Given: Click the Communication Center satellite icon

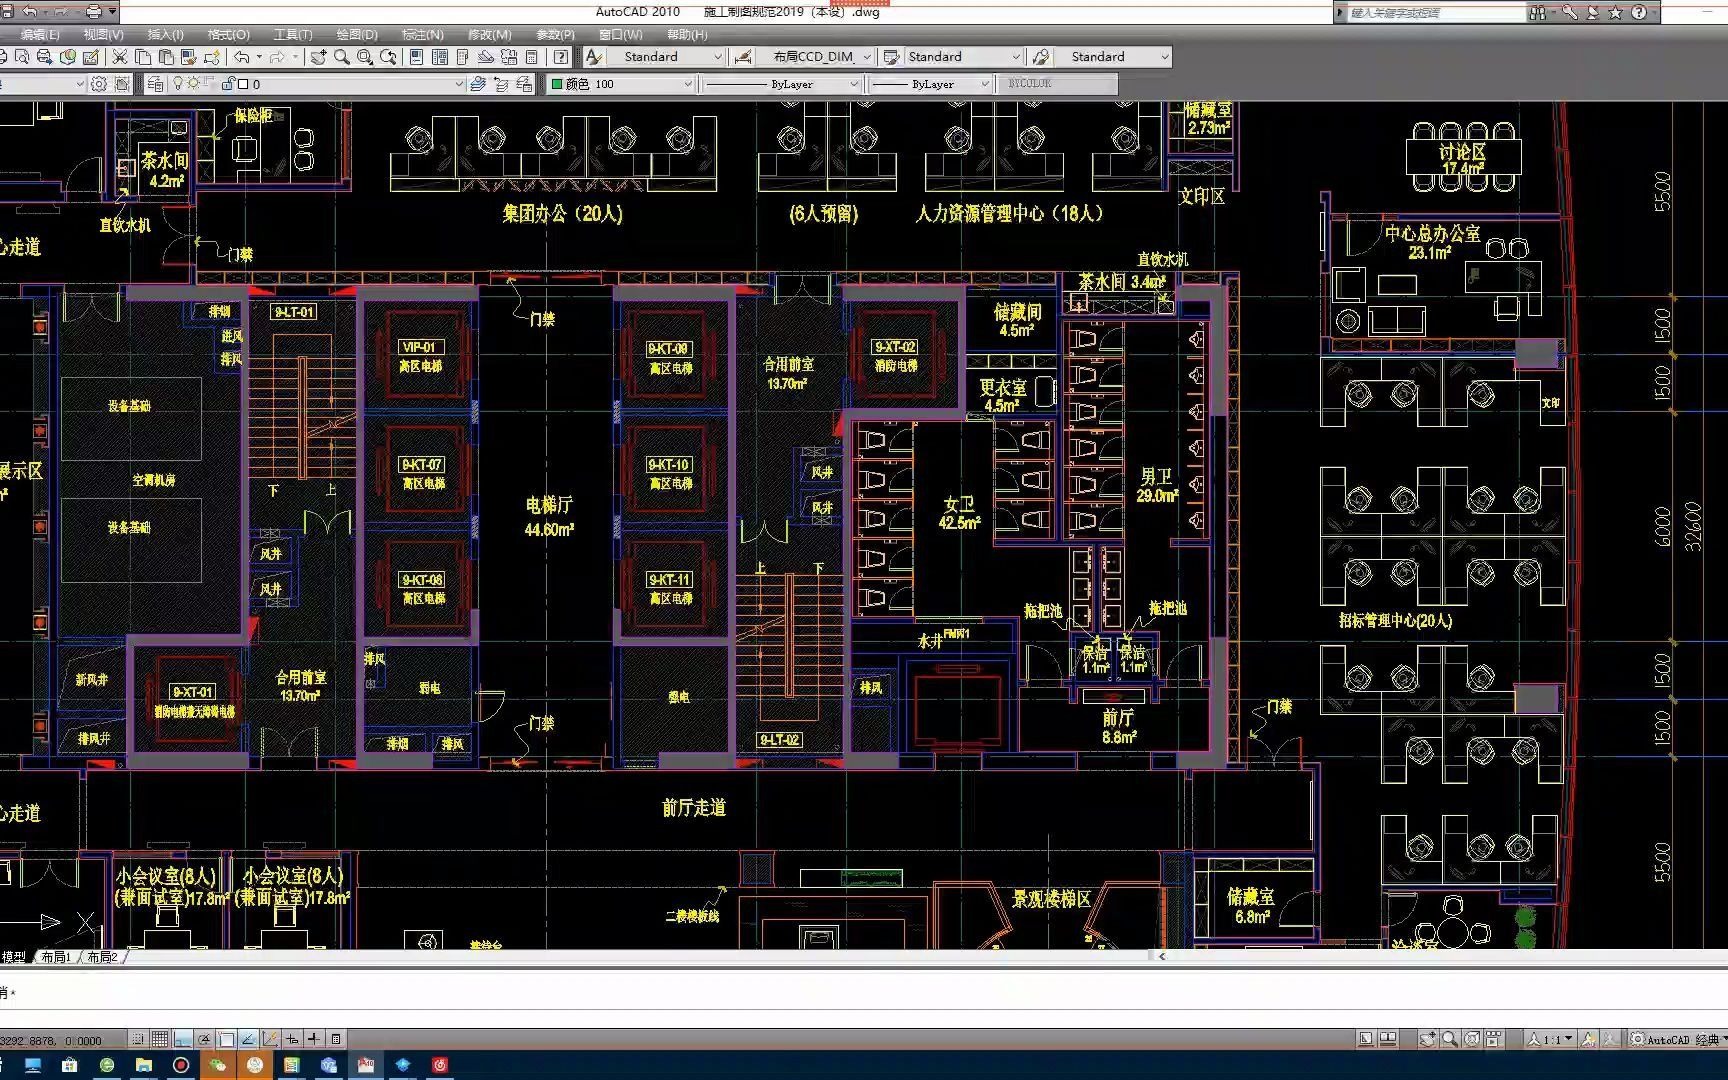Looking at the screenshot, I should pyautogui.click(x=1593, y=12).
